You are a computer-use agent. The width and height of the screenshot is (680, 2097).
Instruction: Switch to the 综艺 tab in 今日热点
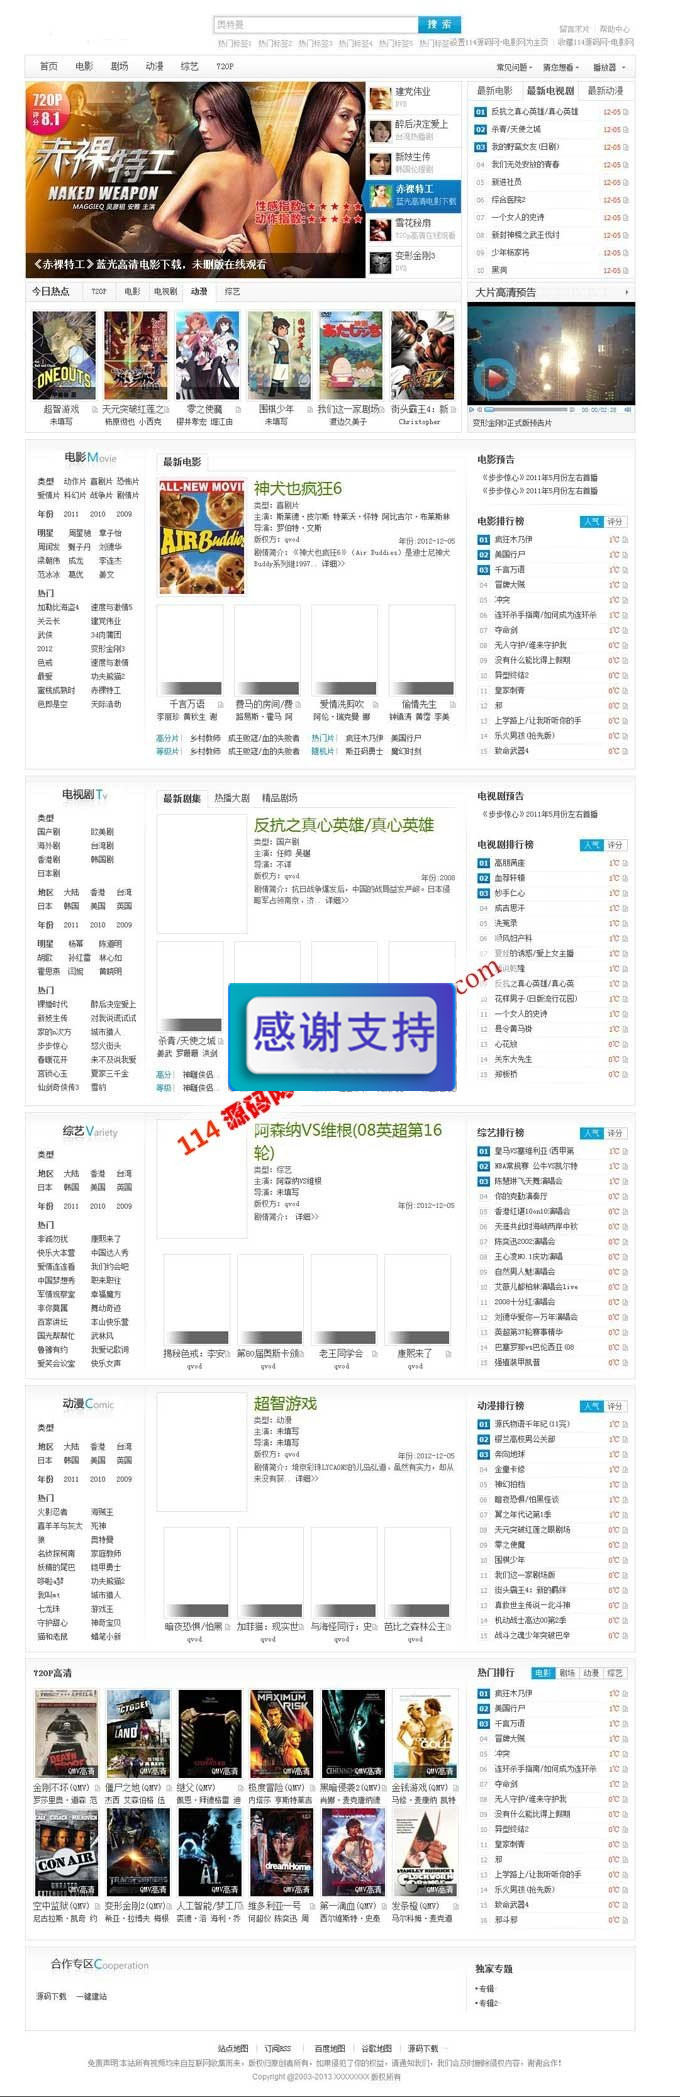coord(232,291)
